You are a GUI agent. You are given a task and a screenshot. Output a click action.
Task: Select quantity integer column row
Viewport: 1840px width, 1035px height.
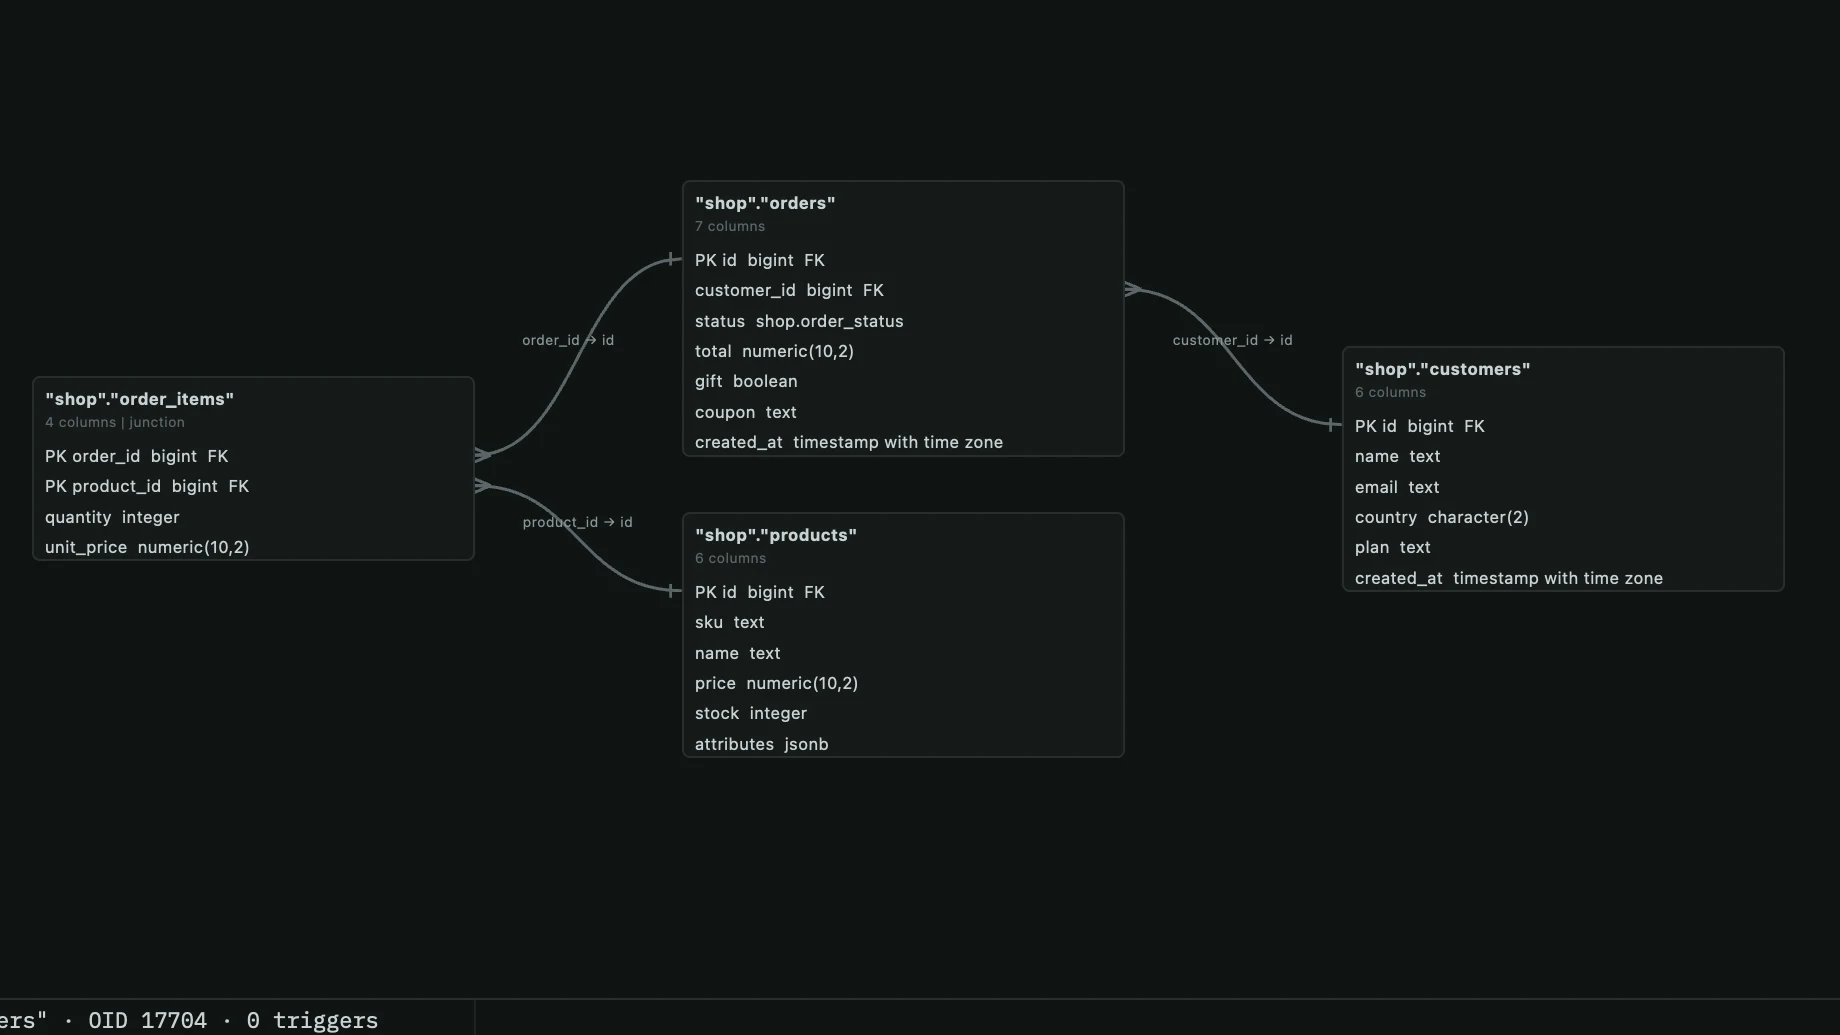253,517
